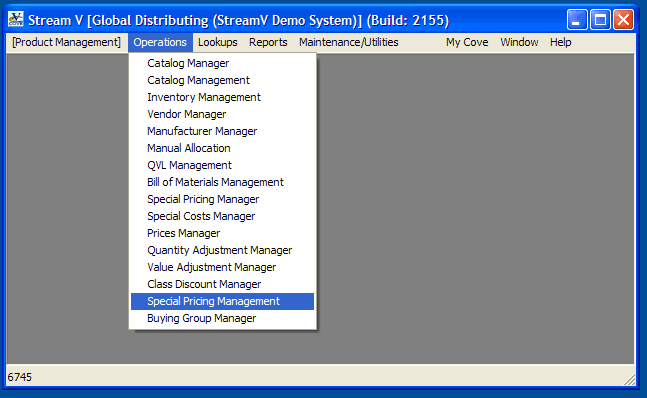Open the Lookups menu
This screenshot has width=647, height=398.
(217, 42)
